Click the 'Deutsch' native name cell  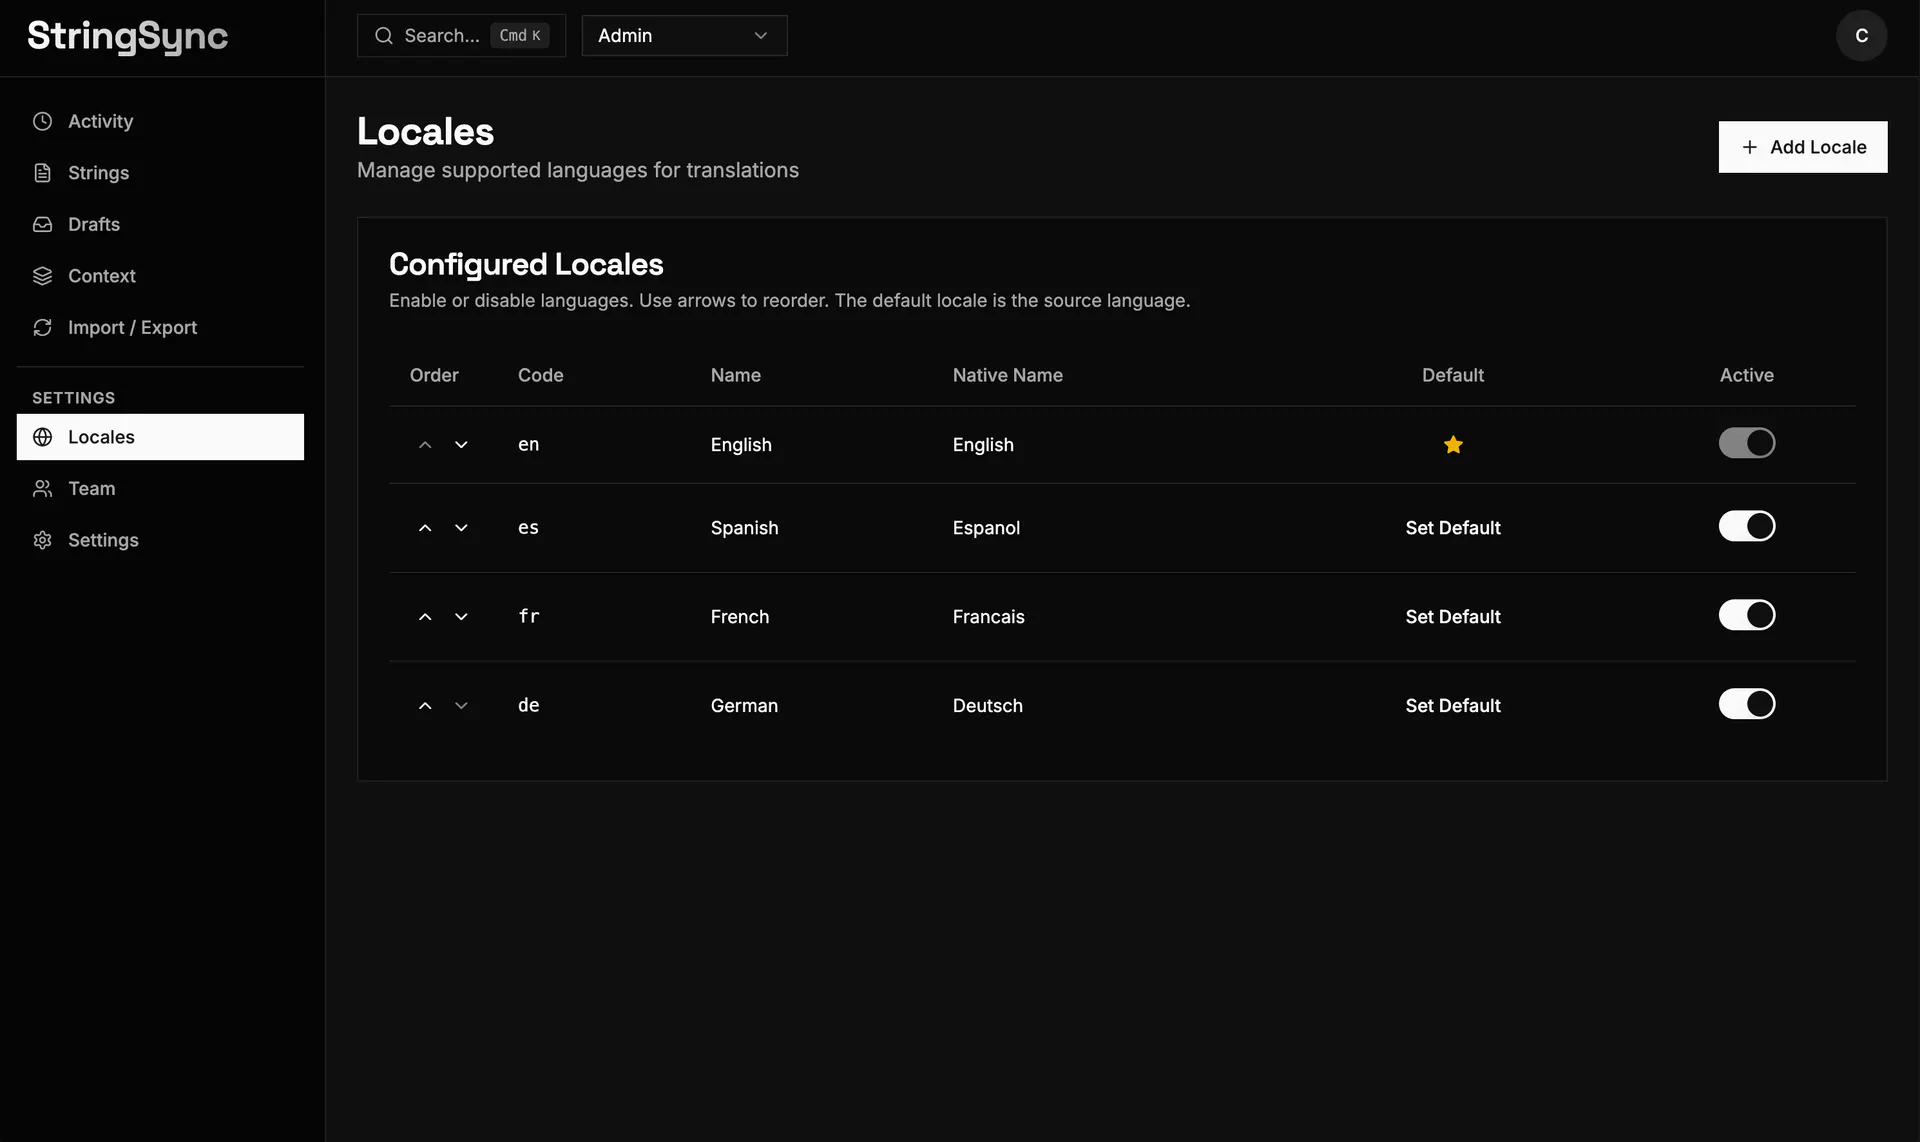pos(987,706)
